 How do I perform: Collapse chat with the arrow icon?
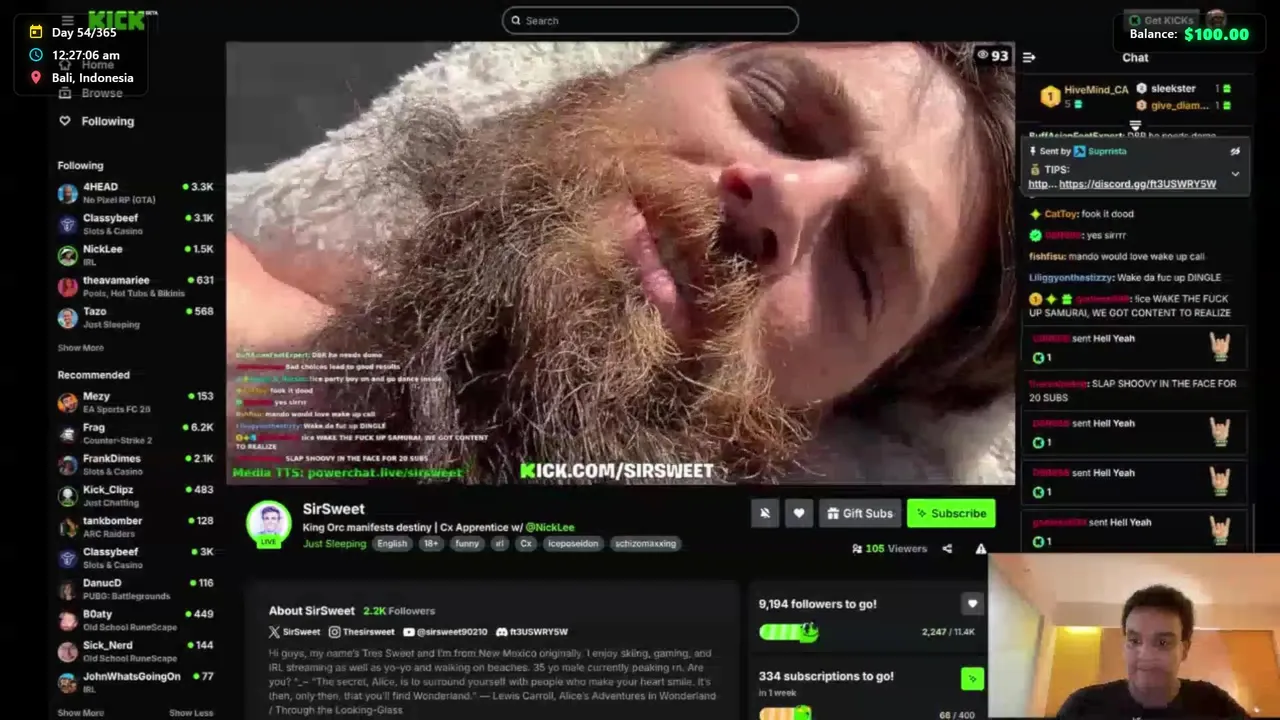1029,57
